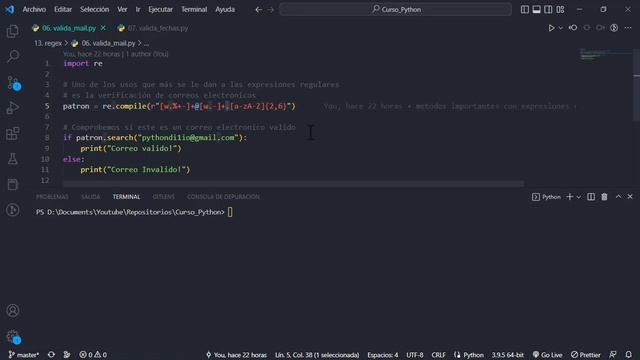
Task: Open previous revision changes icon
Action: 573,28
